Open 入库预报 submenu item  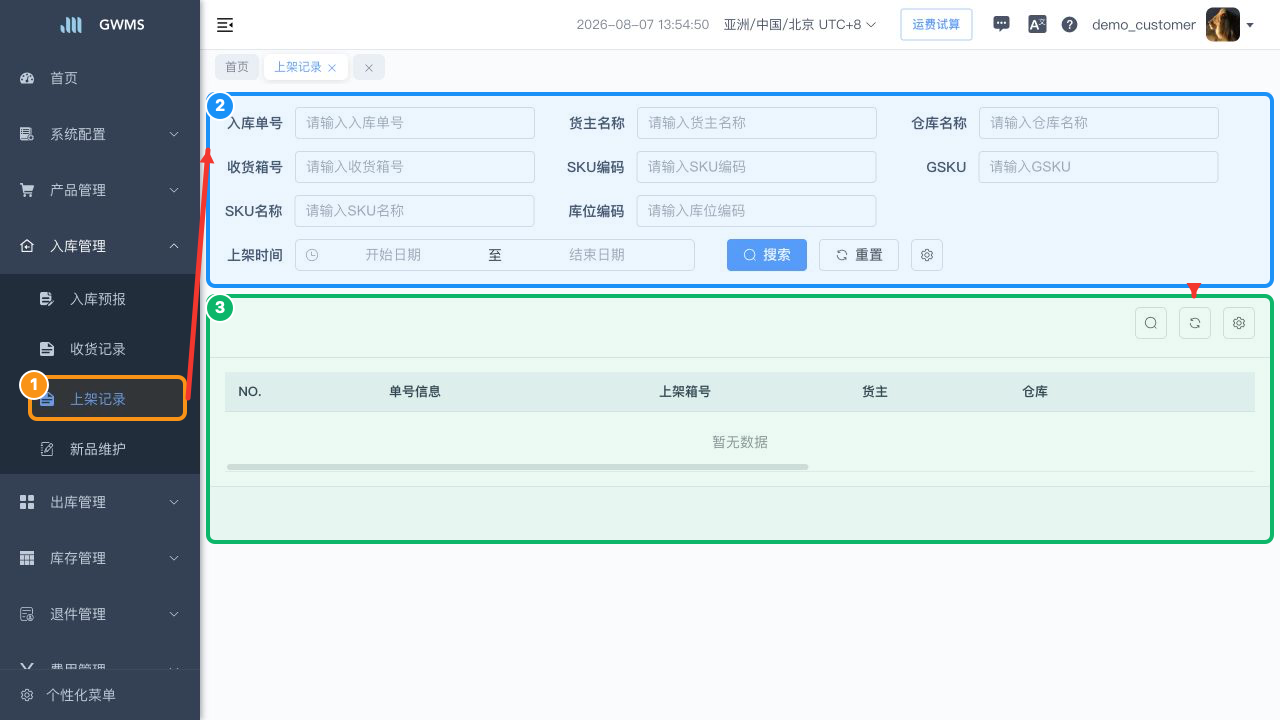[x=100, y=299]
